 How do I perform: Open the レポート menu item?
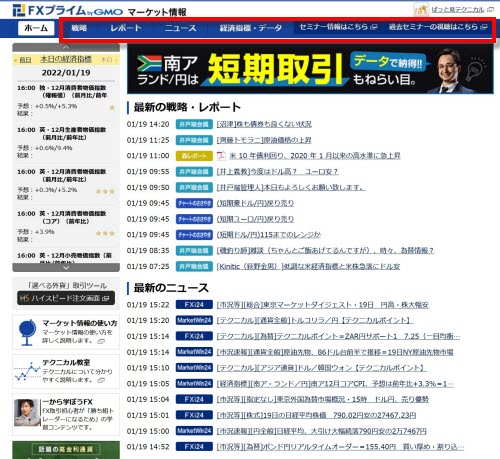126,28
